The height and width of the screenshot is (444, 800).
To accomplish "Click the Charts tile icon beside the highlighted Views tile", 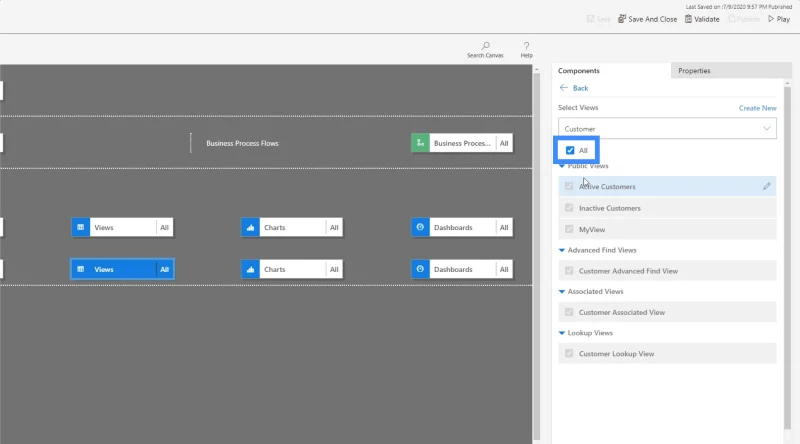I will [x=251, y=269].
